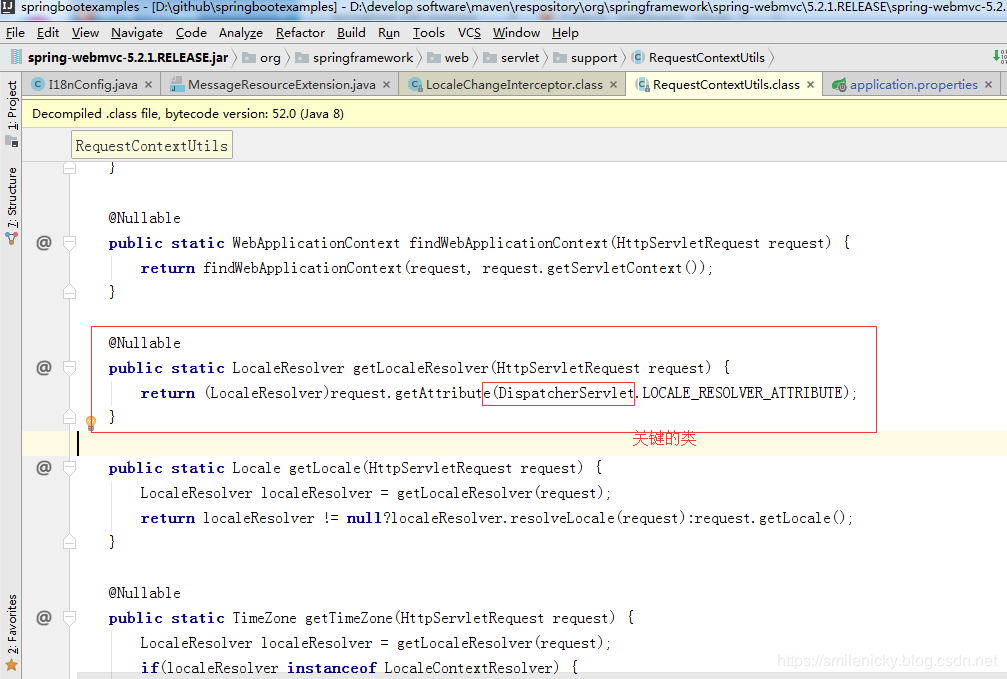The width and height of the screenshot is (1007, 679).
Task: Click the @ gutter icon beside findWebApplicationContext
Action: pyautogui.click(x=44, y=243)
